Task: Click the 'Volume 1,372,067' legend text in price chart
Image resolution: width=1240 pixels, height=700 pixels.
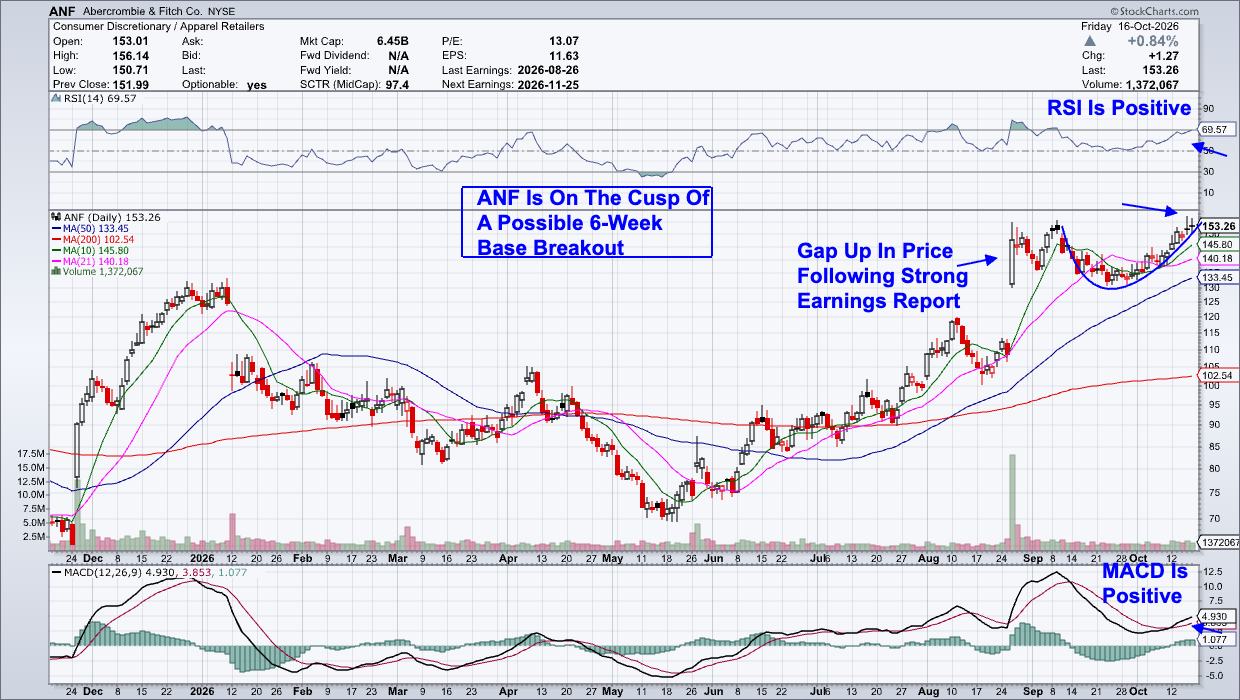Action: pos(102,272)
